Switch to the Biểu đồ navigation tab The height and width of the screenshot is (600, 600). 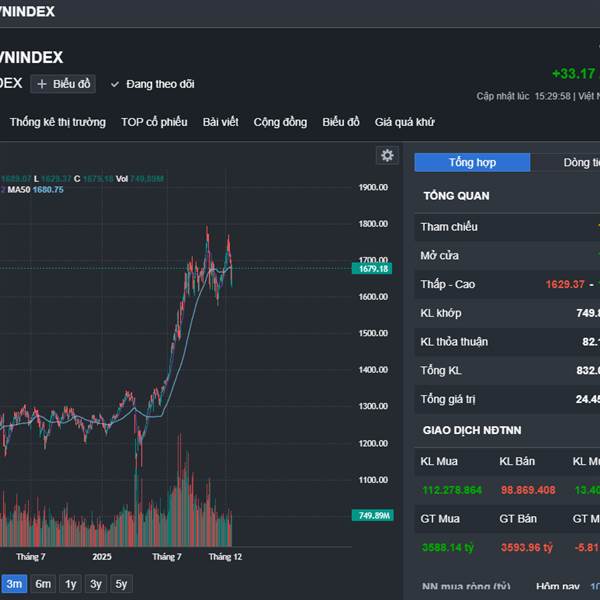coord(340,122)
